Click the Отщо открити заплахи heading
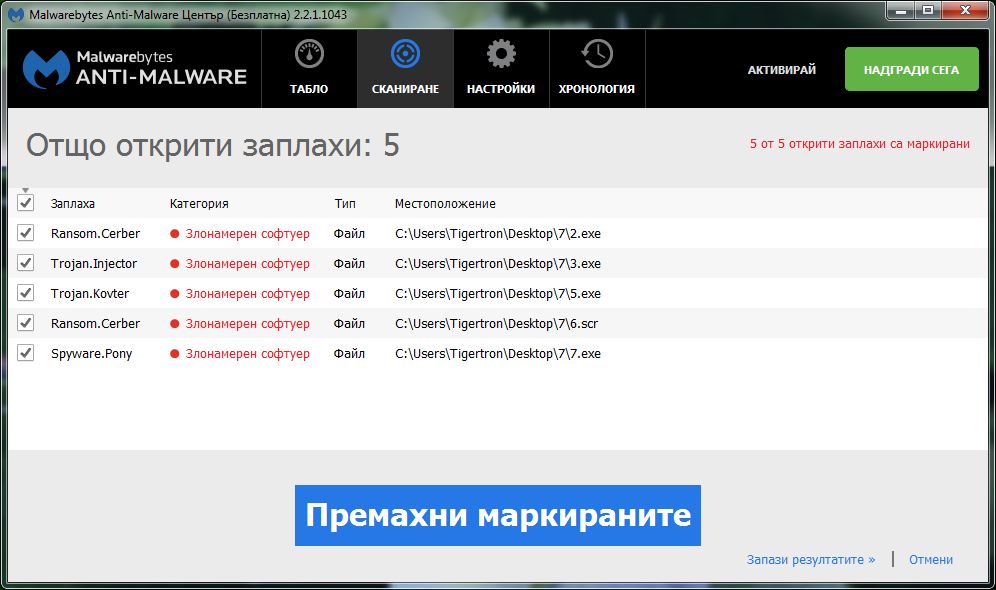Viewport: 996px width, 590px height. coord(213,145)
